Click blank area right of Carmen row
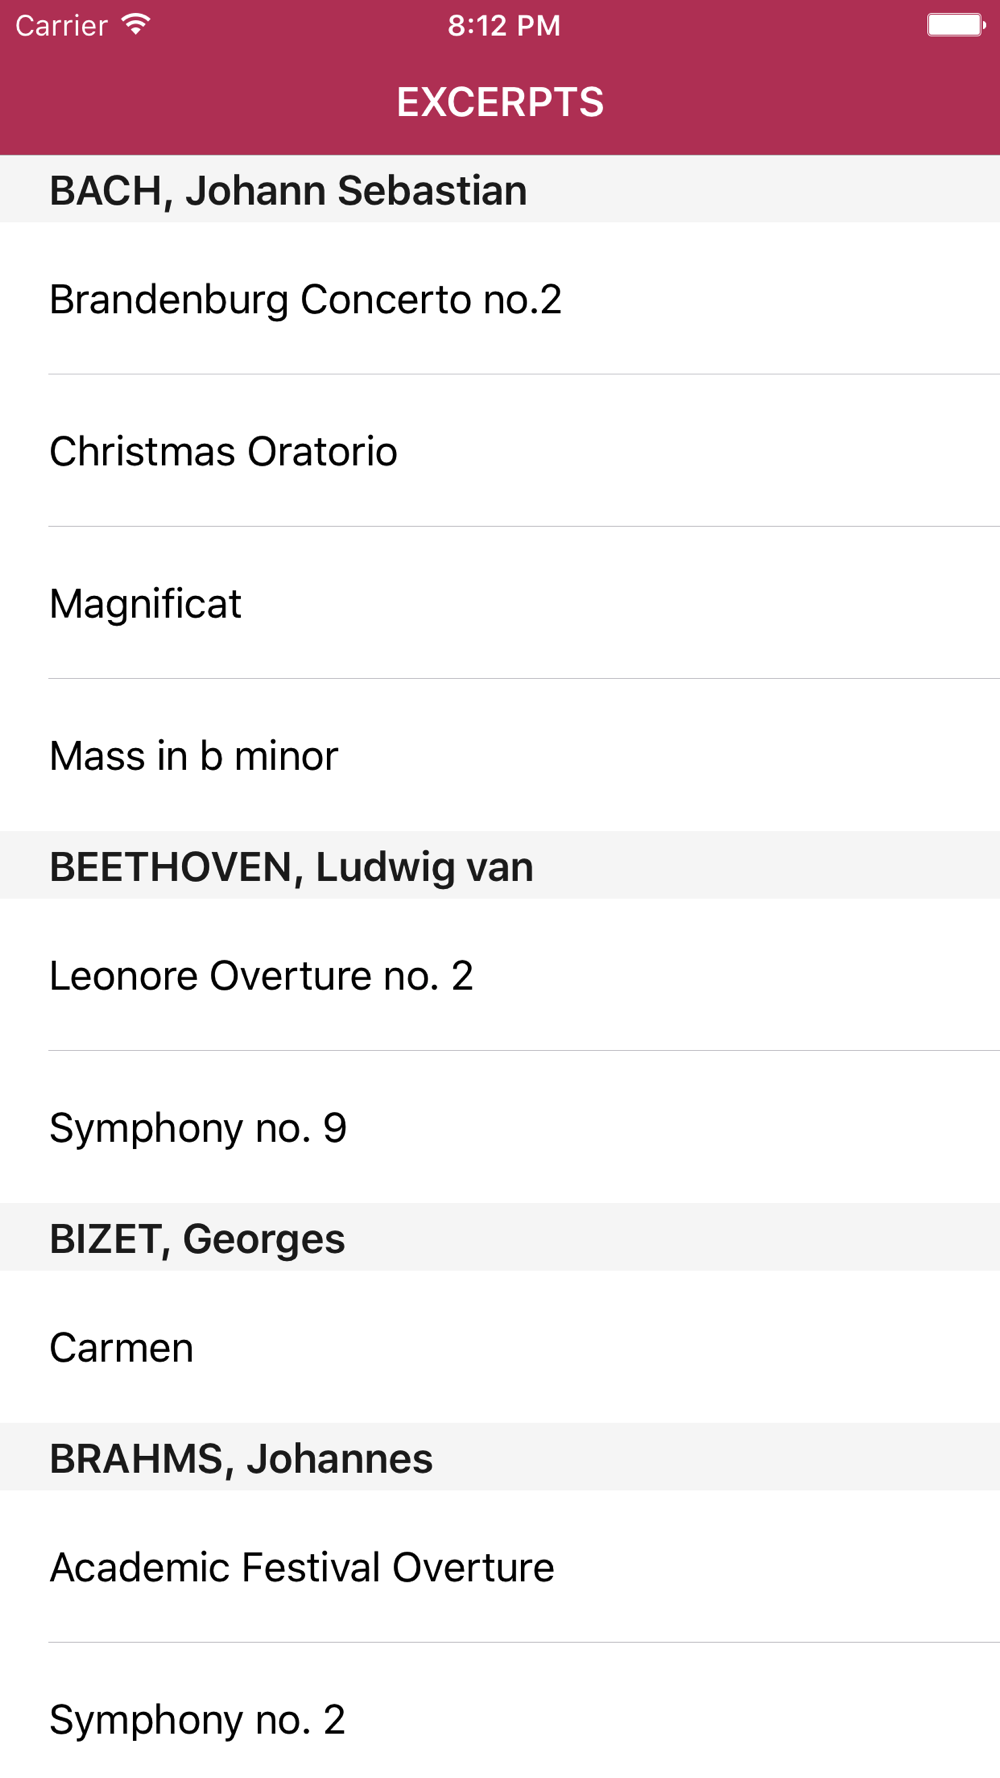Viewport: 1000px width, 1778px height. click(x=600, y=1347)
